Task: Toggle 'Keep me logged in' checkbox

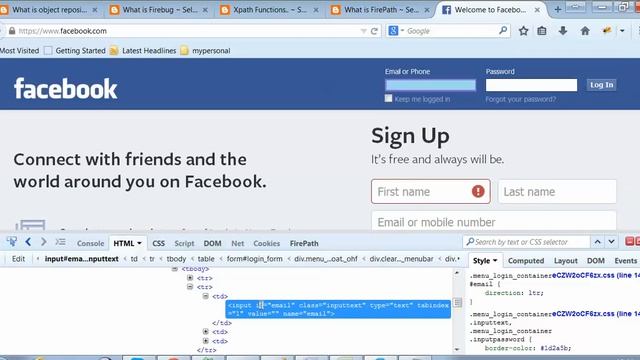Action: pos(388,98)
